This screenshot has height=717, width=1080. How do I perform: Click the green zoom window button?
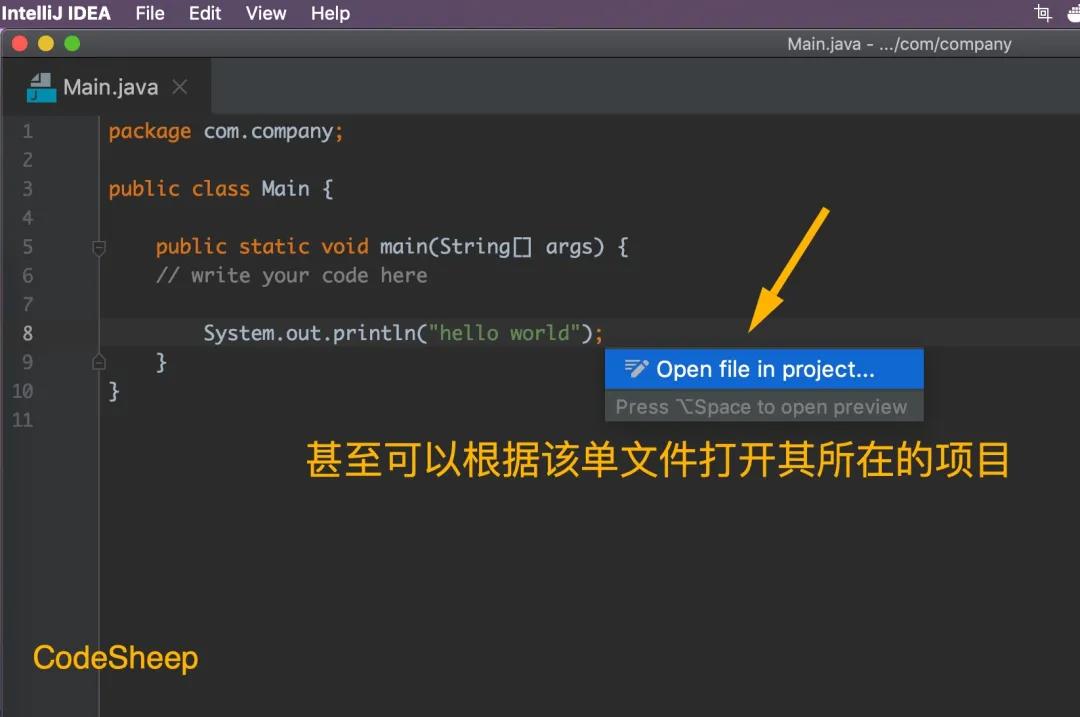(x=72, y=44)
